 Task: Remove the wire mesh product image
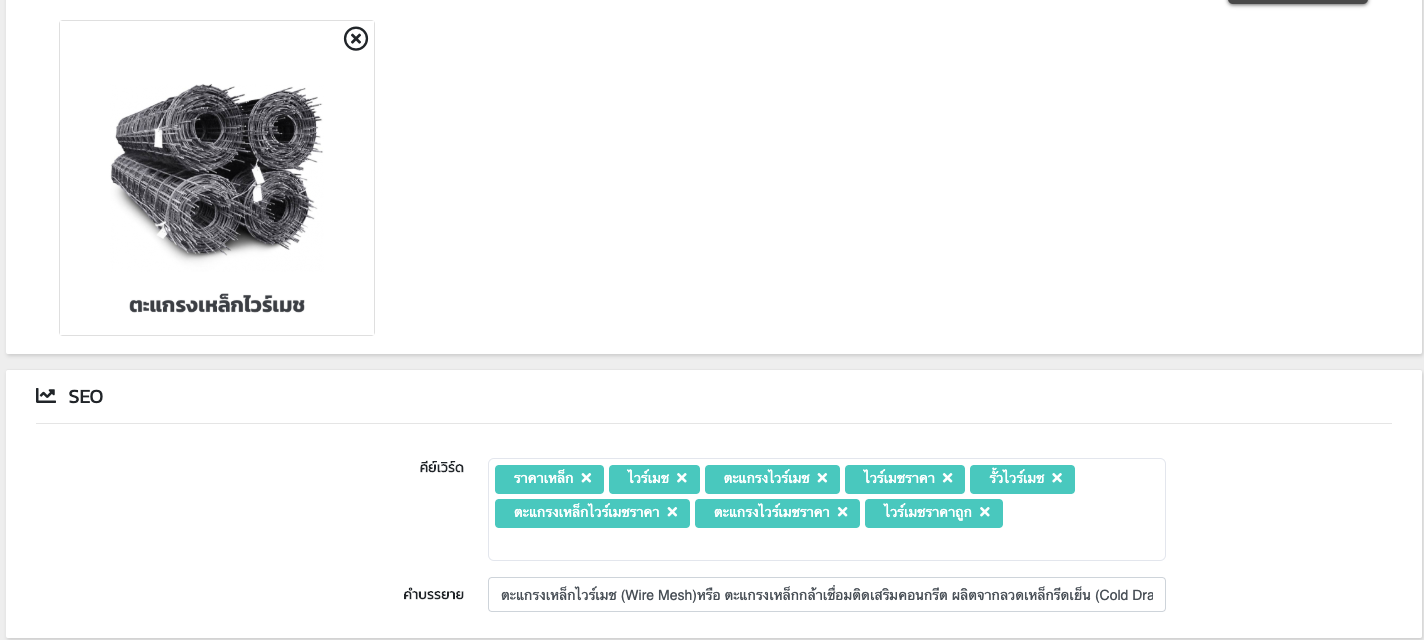tap(356, 38)
